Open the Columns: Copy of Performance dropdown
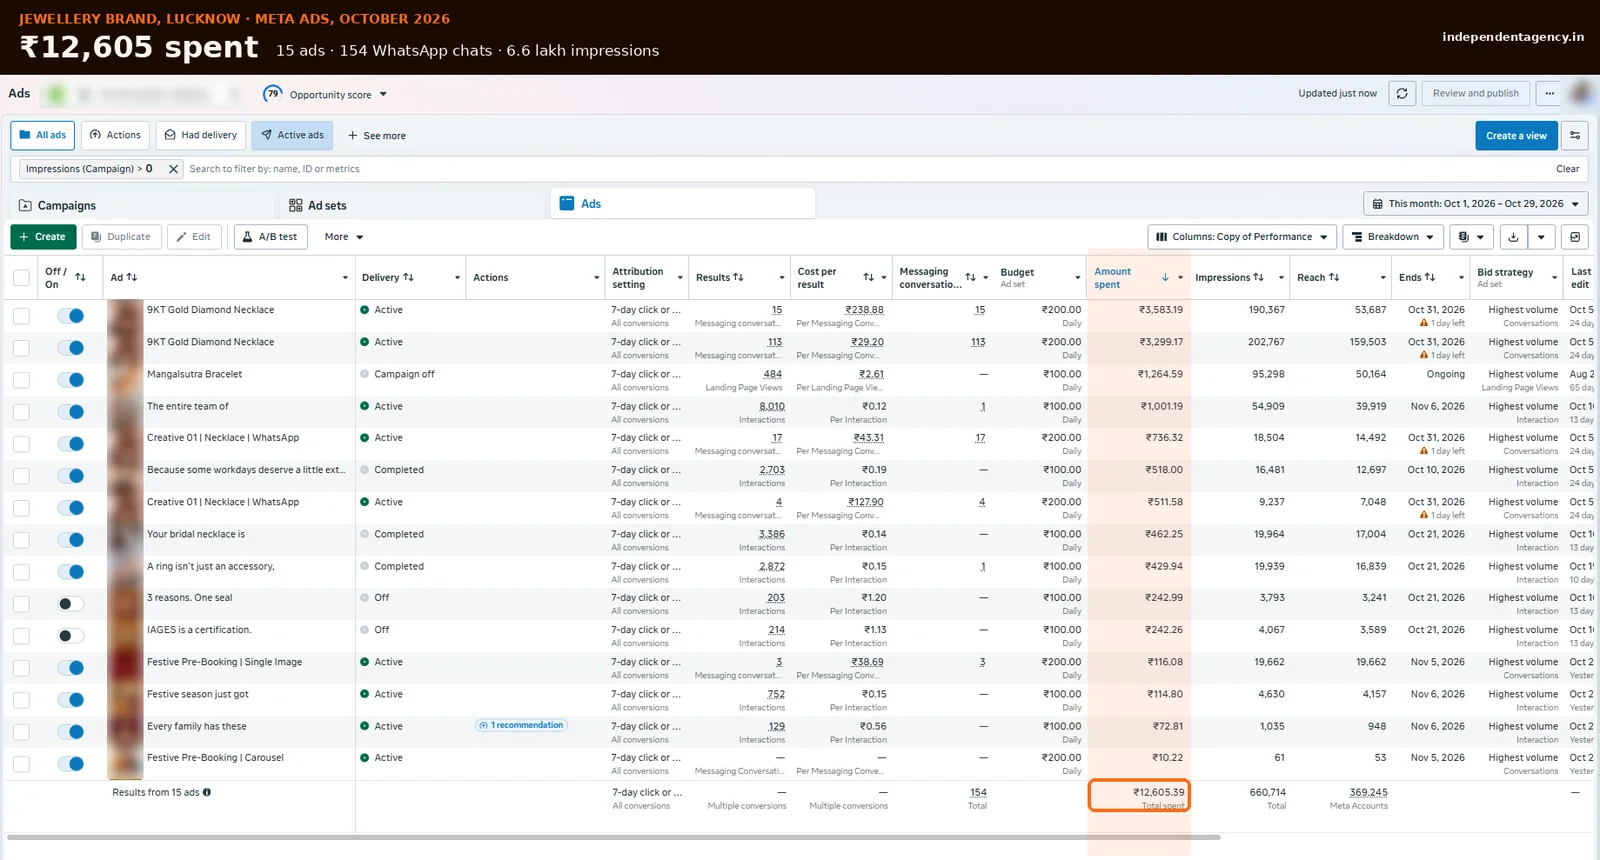Image resolution: width=1600 pixels, height=860 pixels. click(1241, 237)
